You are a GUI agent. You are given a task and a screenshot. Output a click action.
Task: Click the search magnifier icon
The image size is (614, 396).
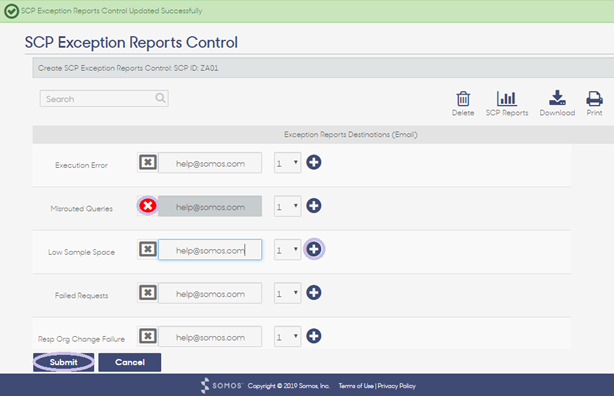coord(160,98)
